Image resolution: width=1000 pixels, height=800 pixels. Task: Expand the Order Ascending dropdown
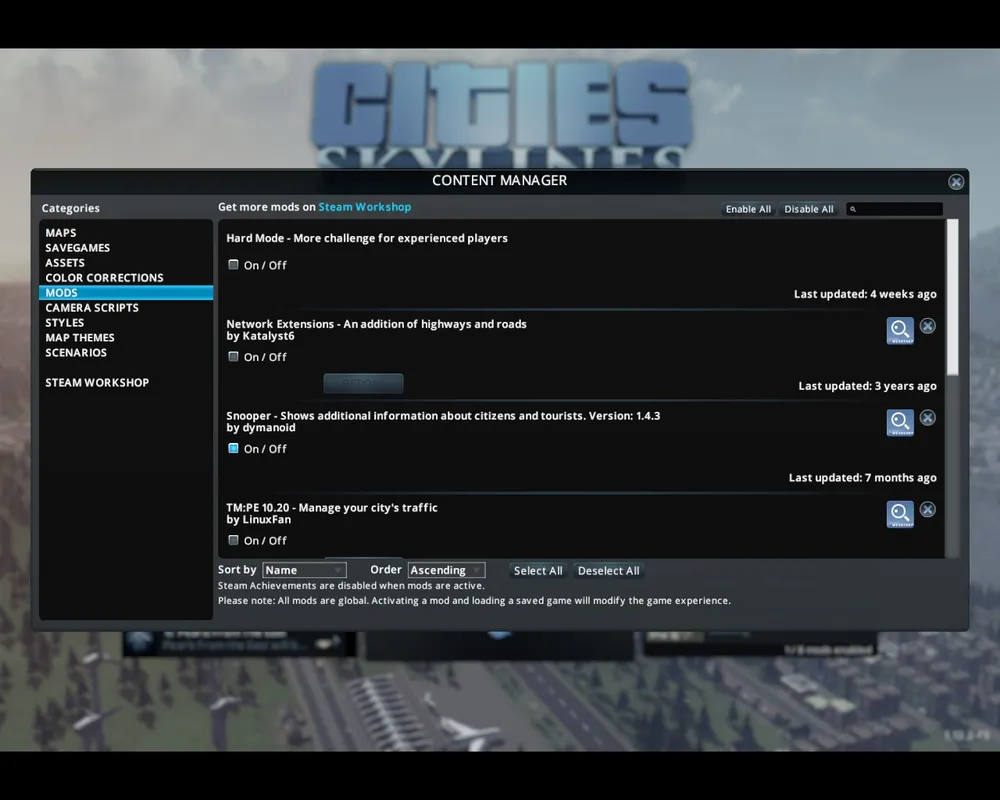[x=446, y=570]
